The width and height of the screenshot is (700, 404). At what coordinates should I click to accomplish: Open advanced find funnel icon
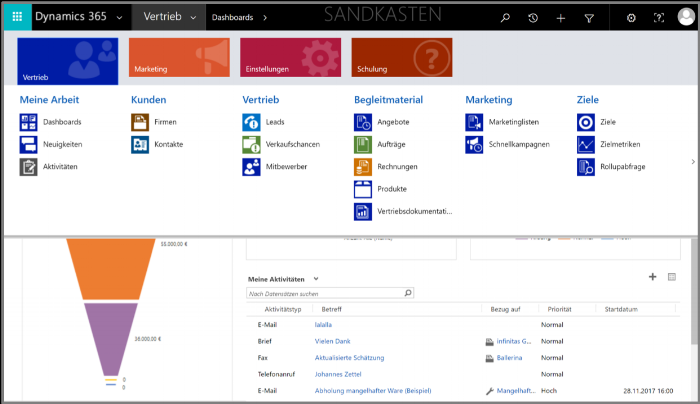pos(589,18)
